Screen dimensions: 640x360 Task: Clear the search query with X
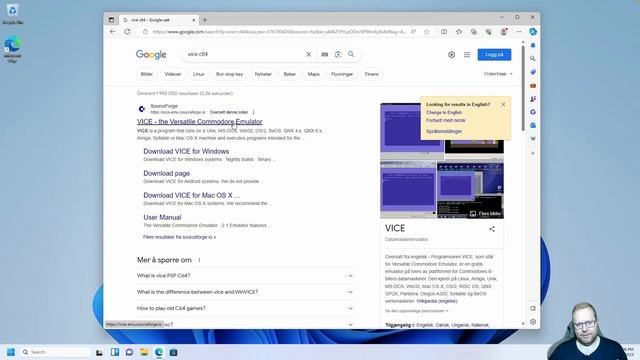pos(309,54)
